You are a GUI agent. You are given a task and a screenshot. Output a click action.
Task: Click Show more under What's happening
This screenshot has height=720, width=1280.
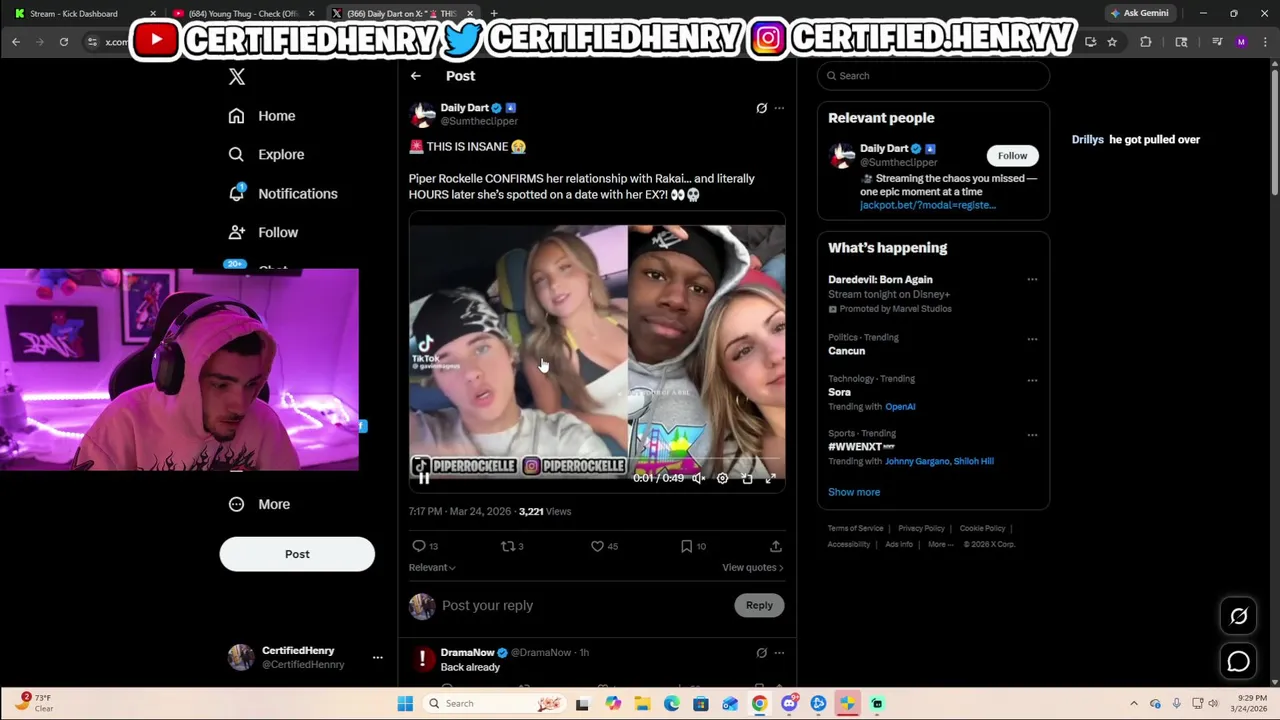pyautogui.click(x=854, y=492)
